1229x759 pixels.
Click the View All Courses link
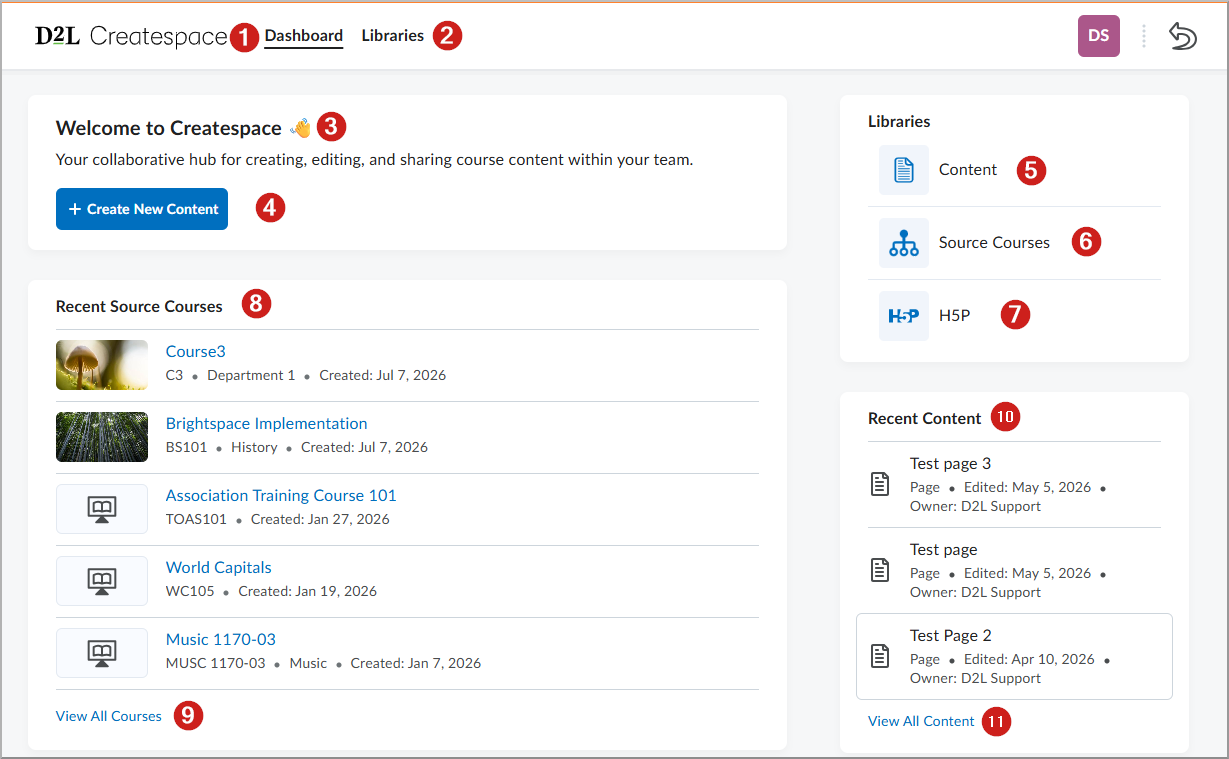pyautogui.click(x=109, y=716)
